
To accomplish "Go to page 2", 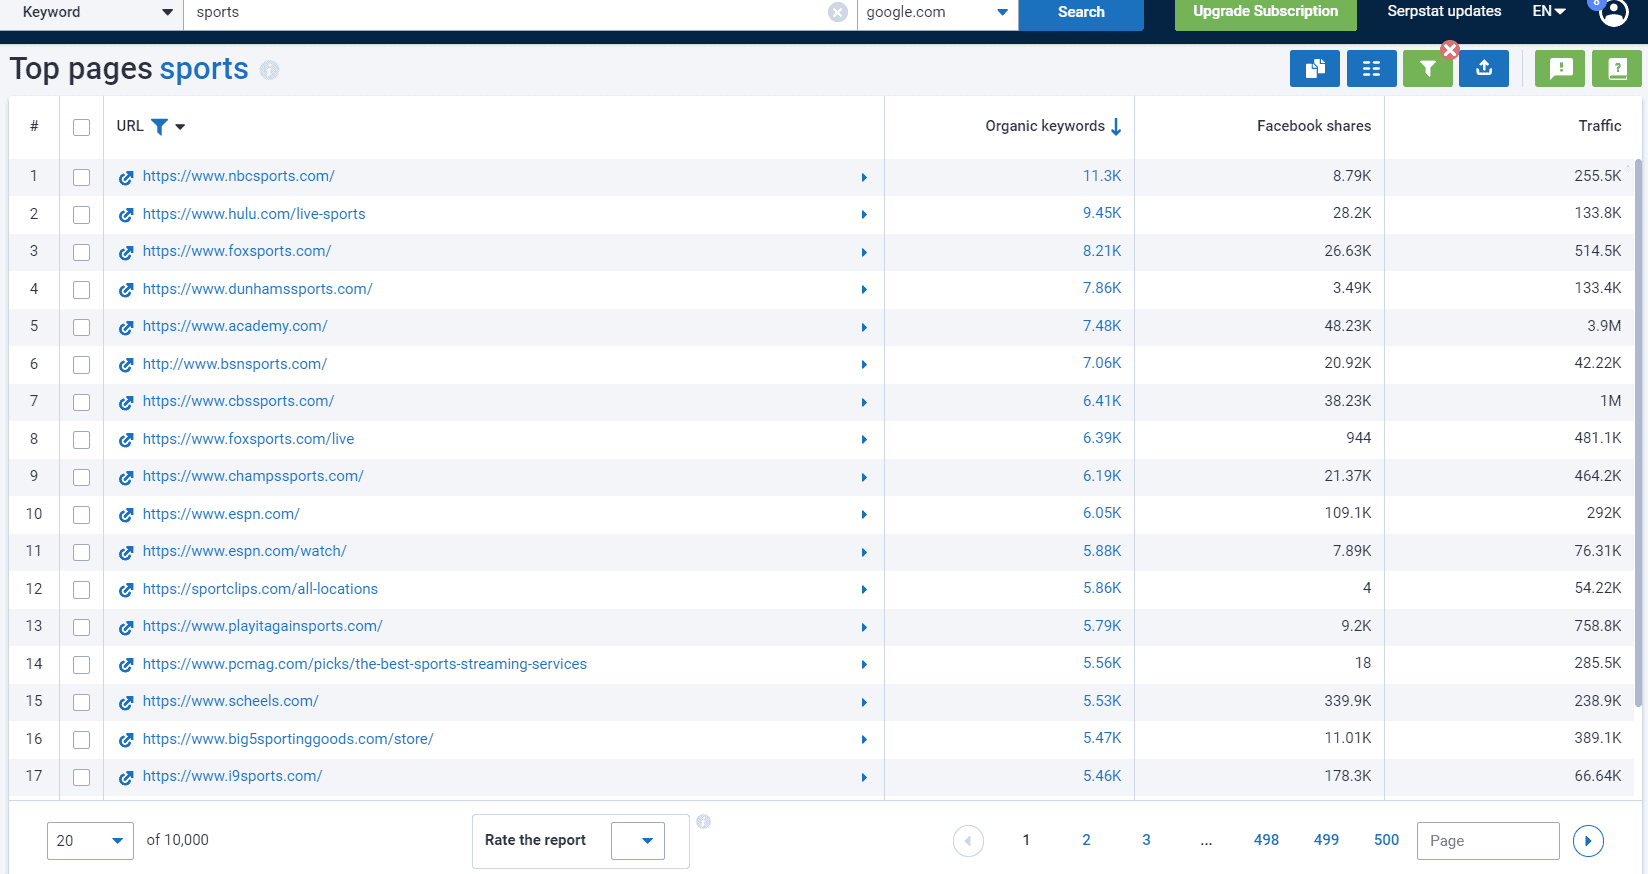I will tap(1086, 840).
